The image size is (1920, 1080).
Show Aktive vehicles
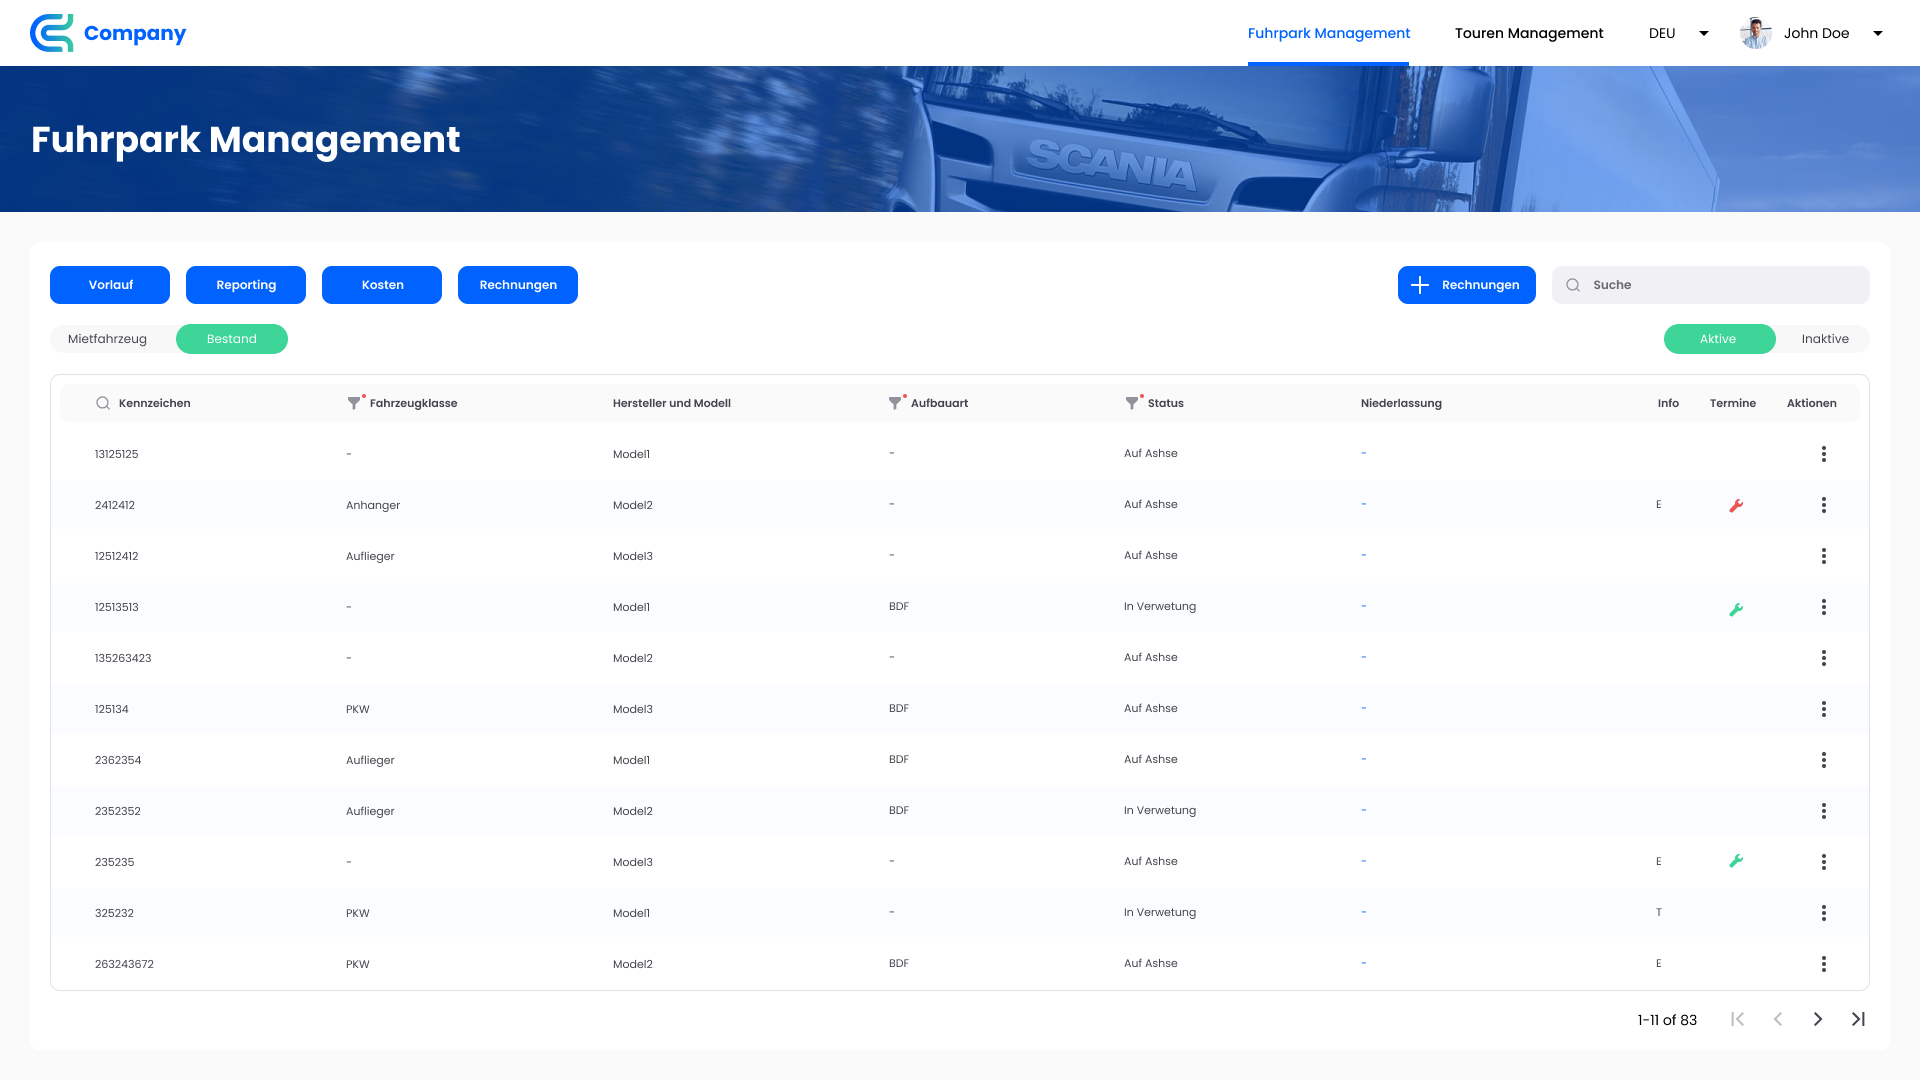(x=1719, y=339)
